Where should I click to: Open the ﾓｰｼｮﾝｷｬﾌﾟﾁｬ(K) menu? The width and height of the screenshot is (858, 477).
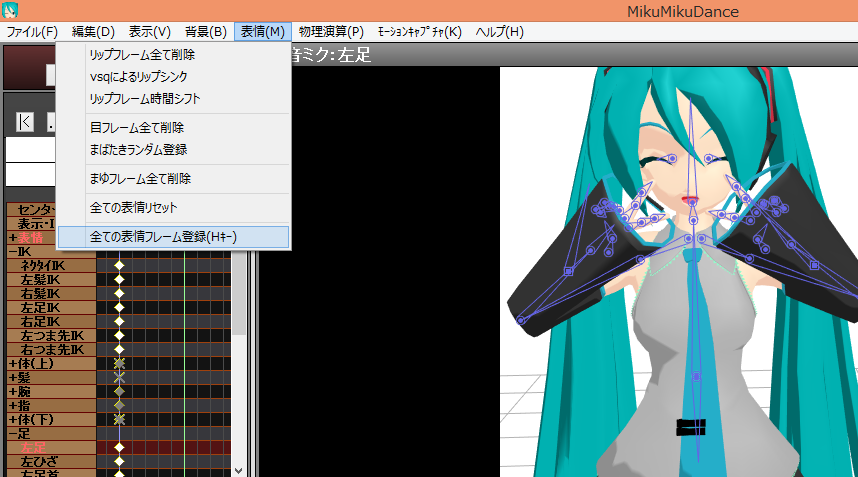(x=420, y=32)
